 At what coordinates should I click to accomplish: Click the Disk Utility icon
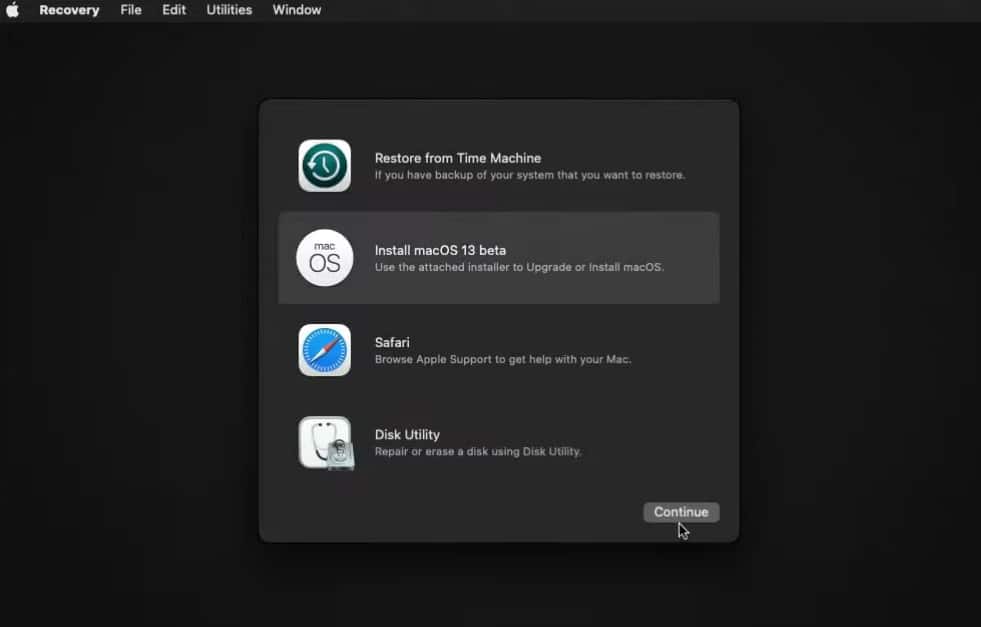coord(324,443)
